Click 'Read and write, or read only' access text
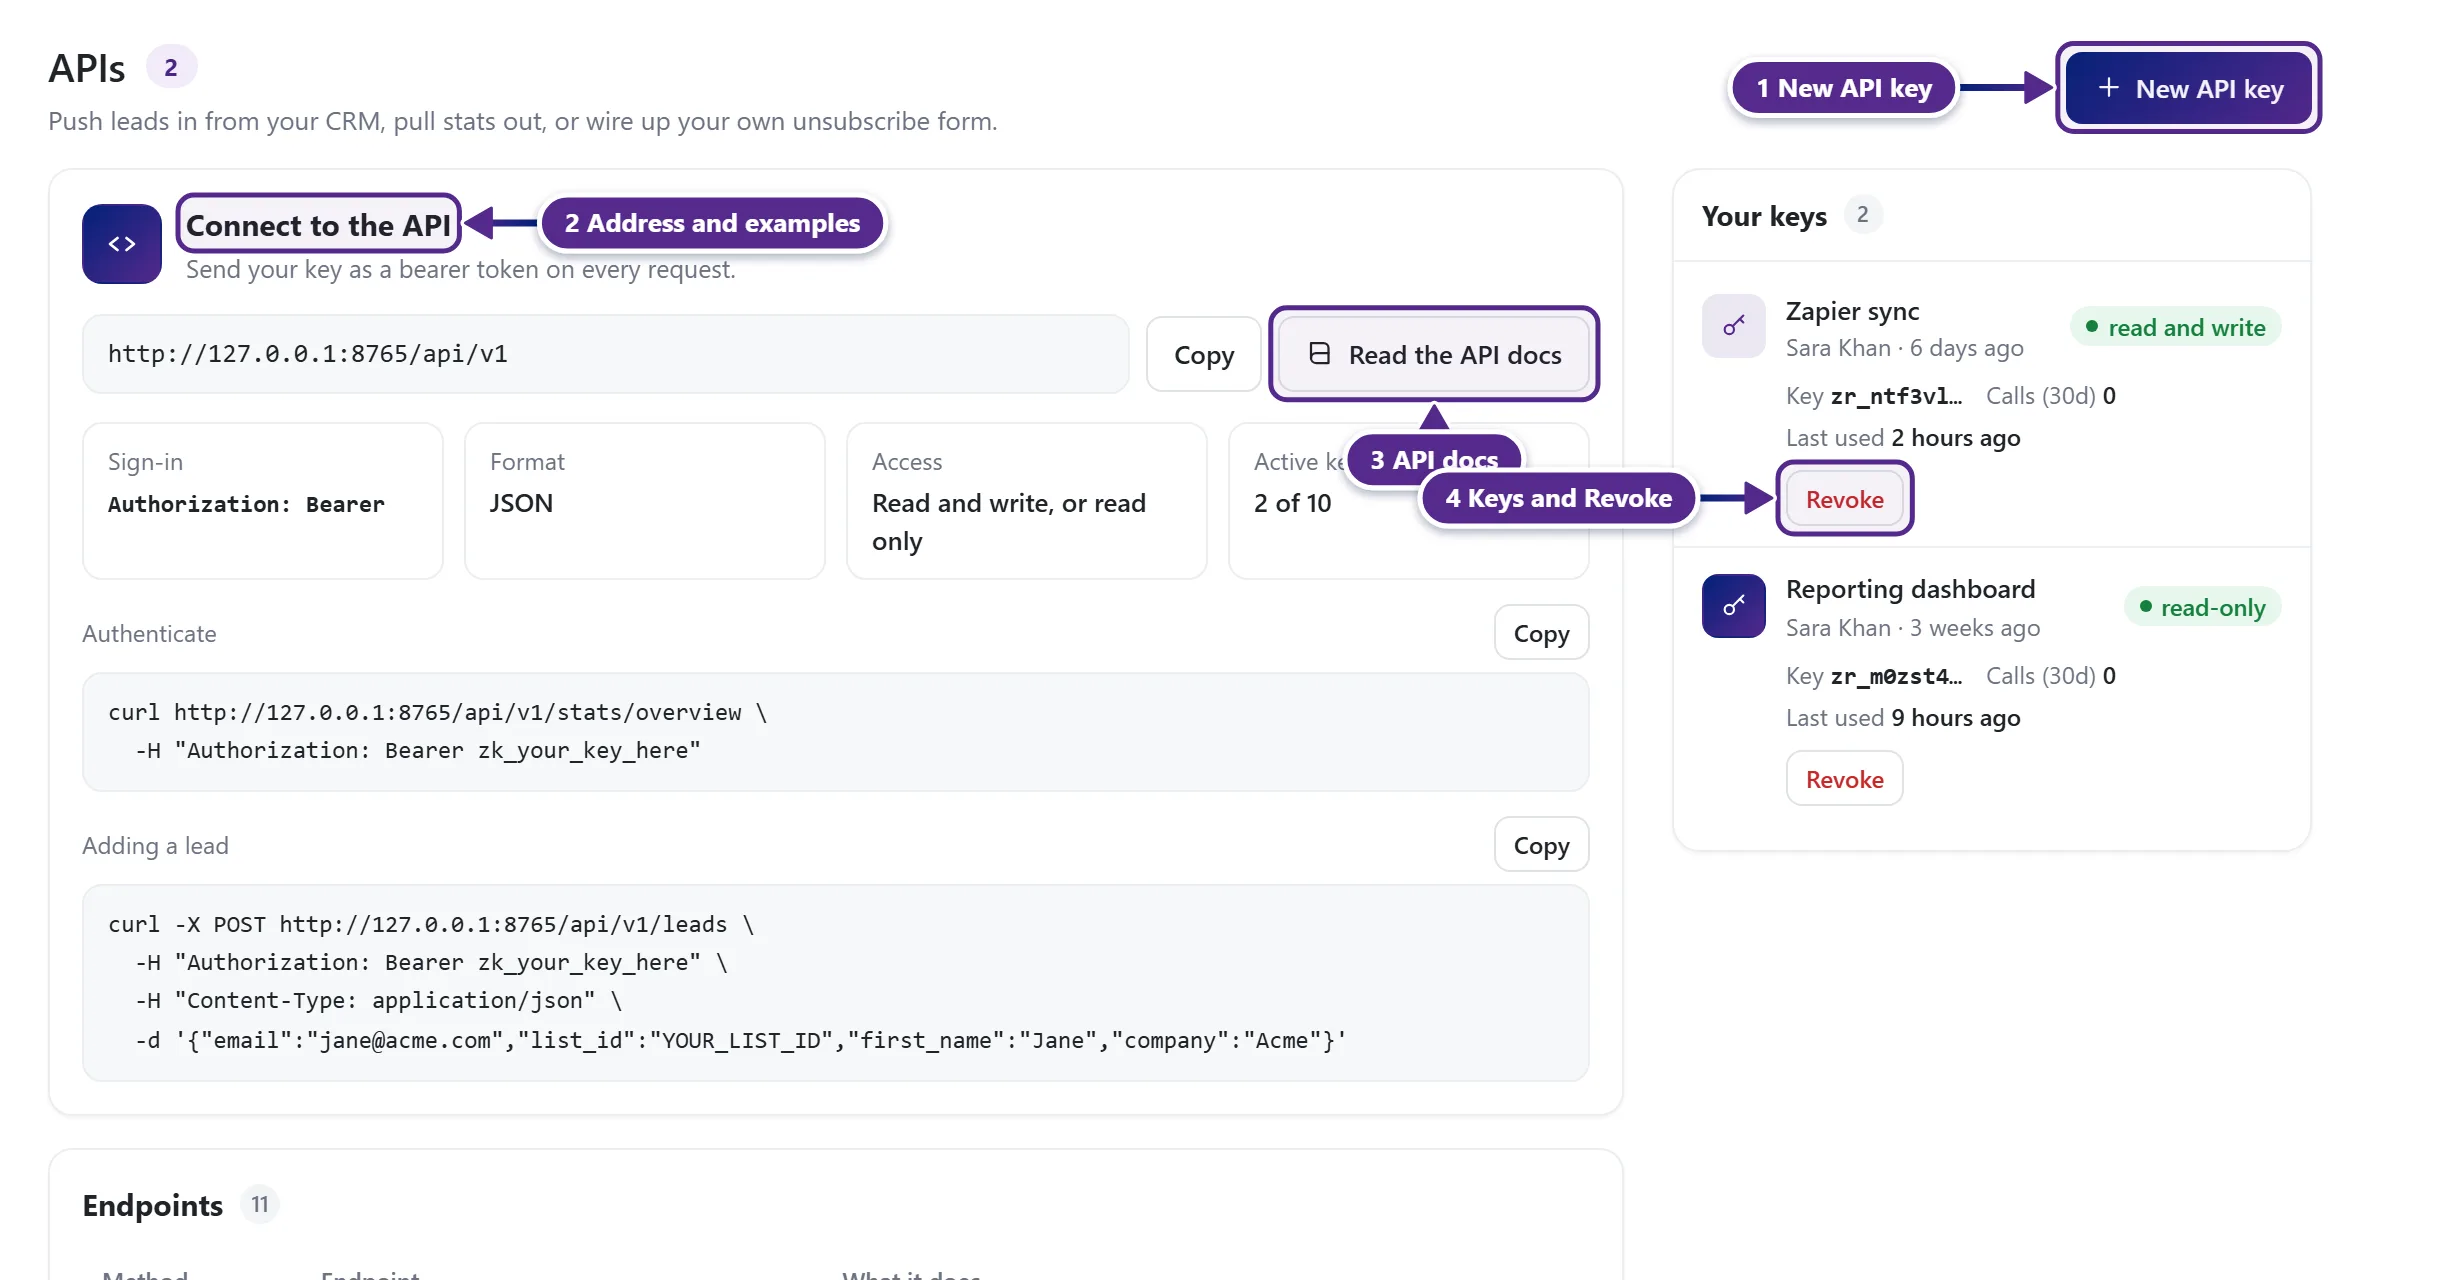 [1009, 522]
